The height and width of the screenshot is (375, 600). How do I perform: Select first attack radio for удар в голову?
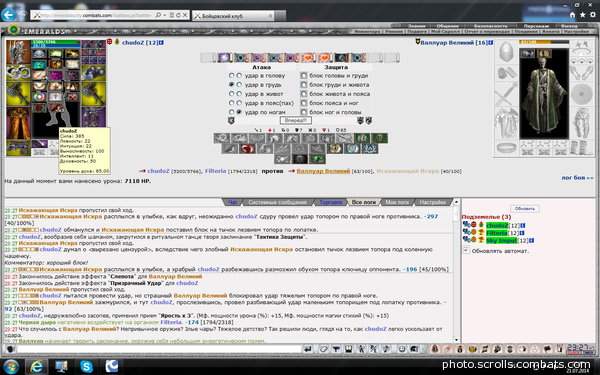tap(231, 76)
